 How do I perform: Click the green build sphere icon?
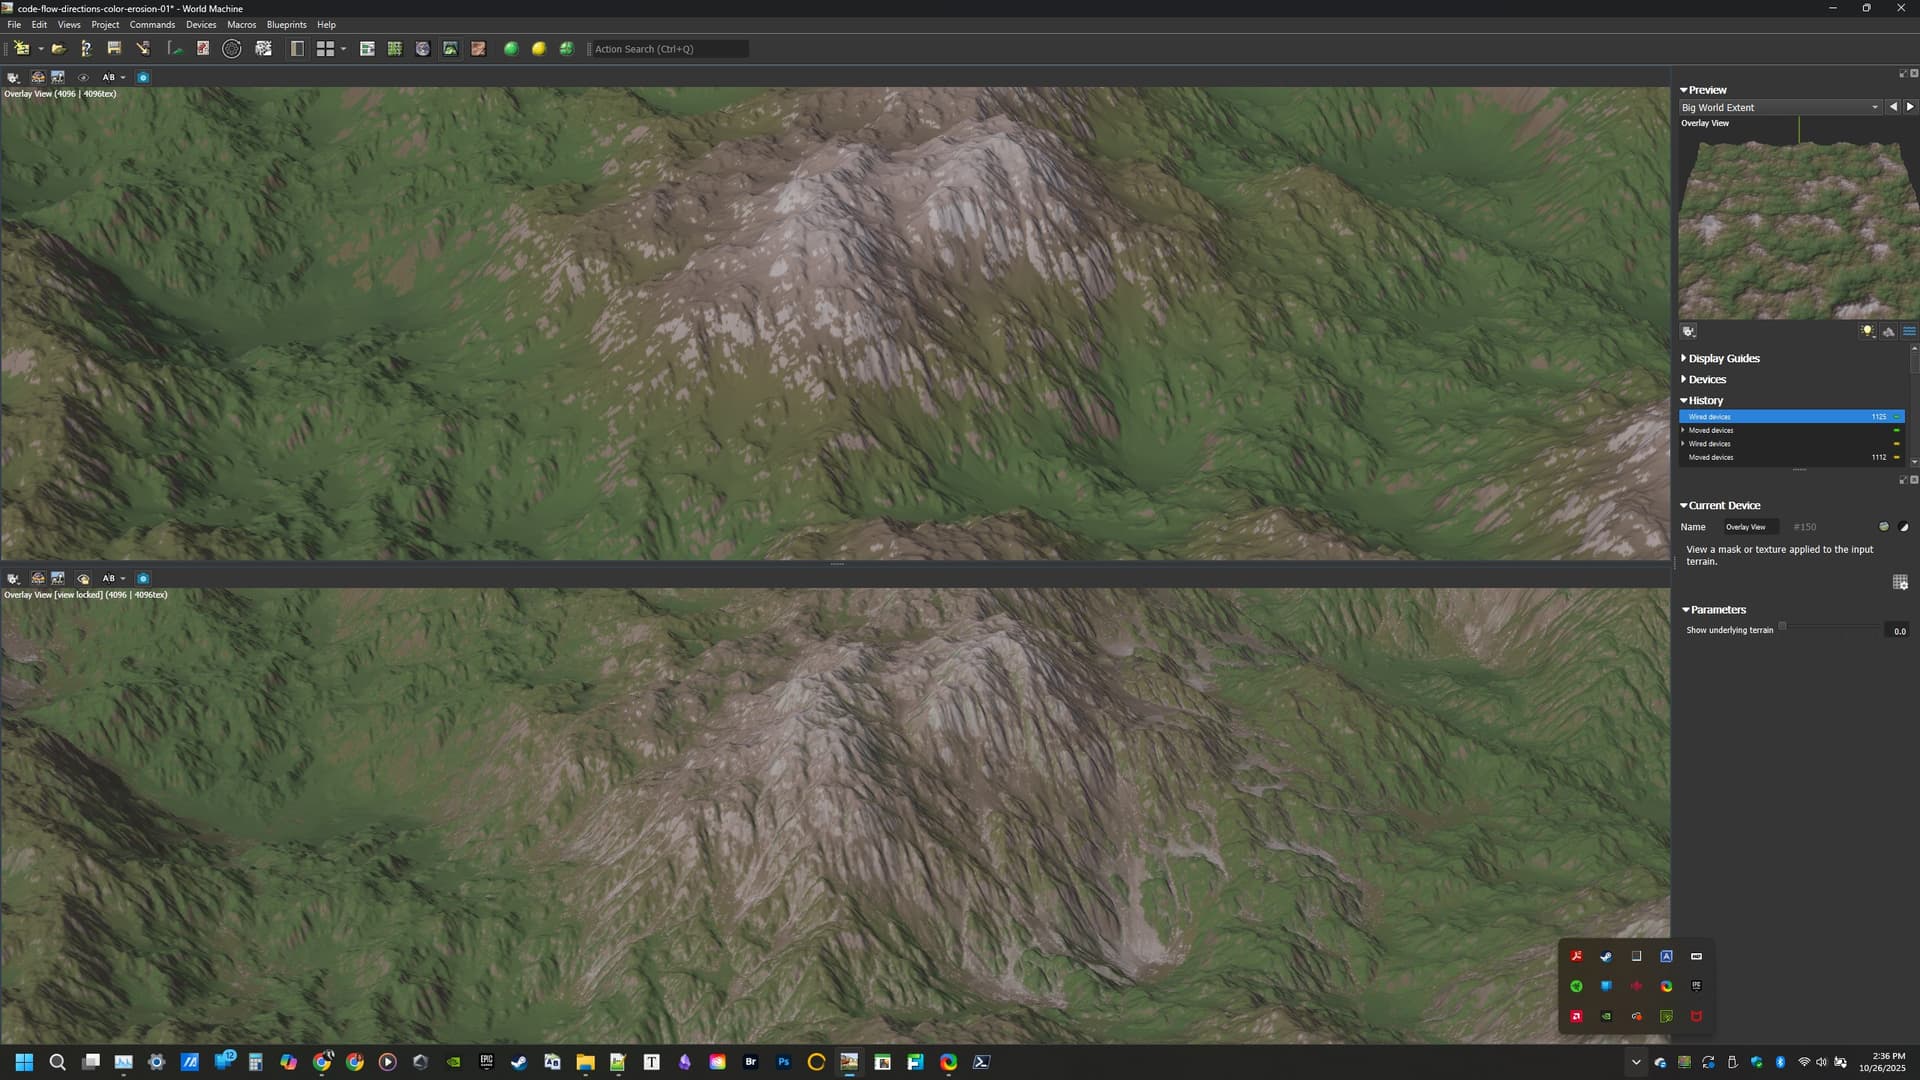511,49
